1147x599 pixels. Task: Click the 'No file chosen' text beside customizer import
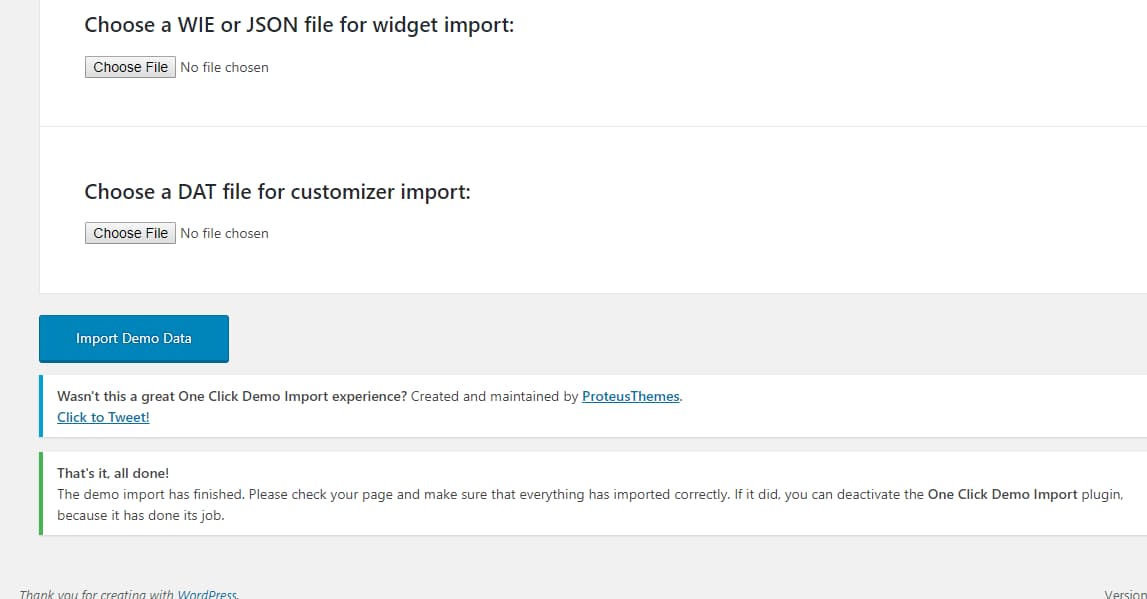[x=224, y=233]
